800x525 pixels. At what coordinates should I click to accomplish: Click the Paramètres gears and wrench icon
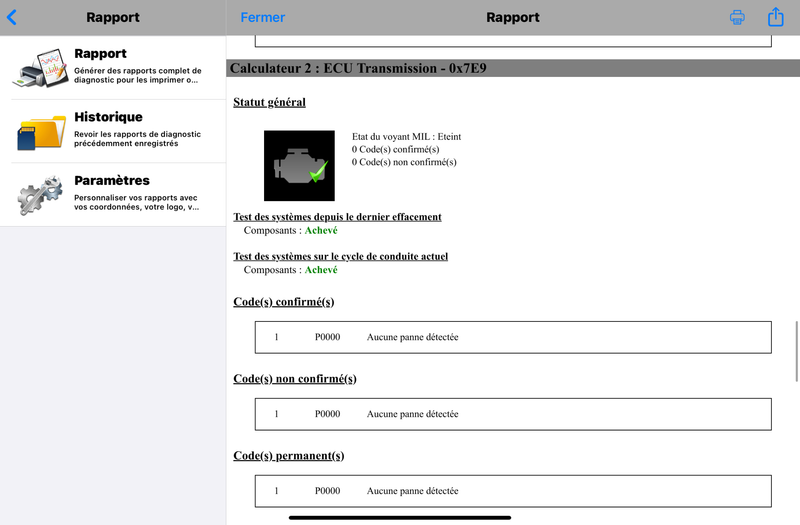point(39,195)
